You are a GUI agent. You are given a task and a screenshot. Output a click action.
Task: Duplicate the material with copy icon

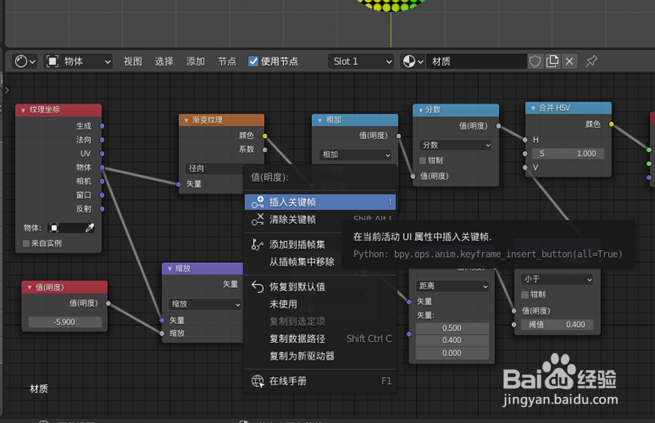[552, 61]
